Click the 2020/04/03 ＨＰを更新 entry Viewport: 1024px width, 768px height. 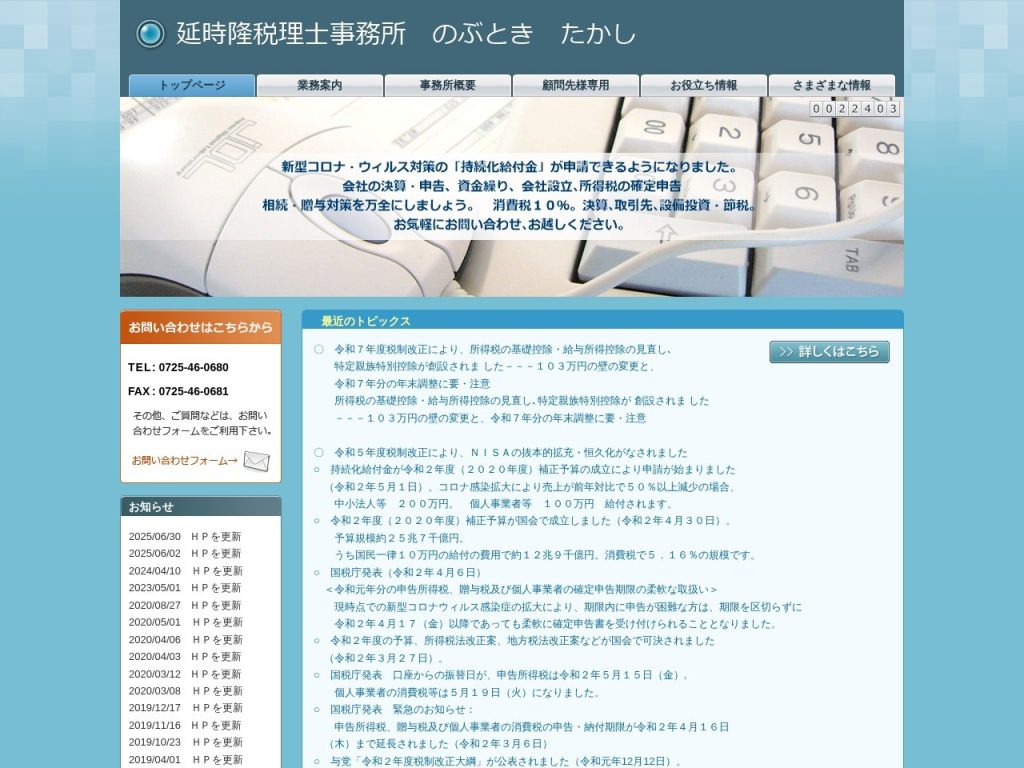pos(185,656)
